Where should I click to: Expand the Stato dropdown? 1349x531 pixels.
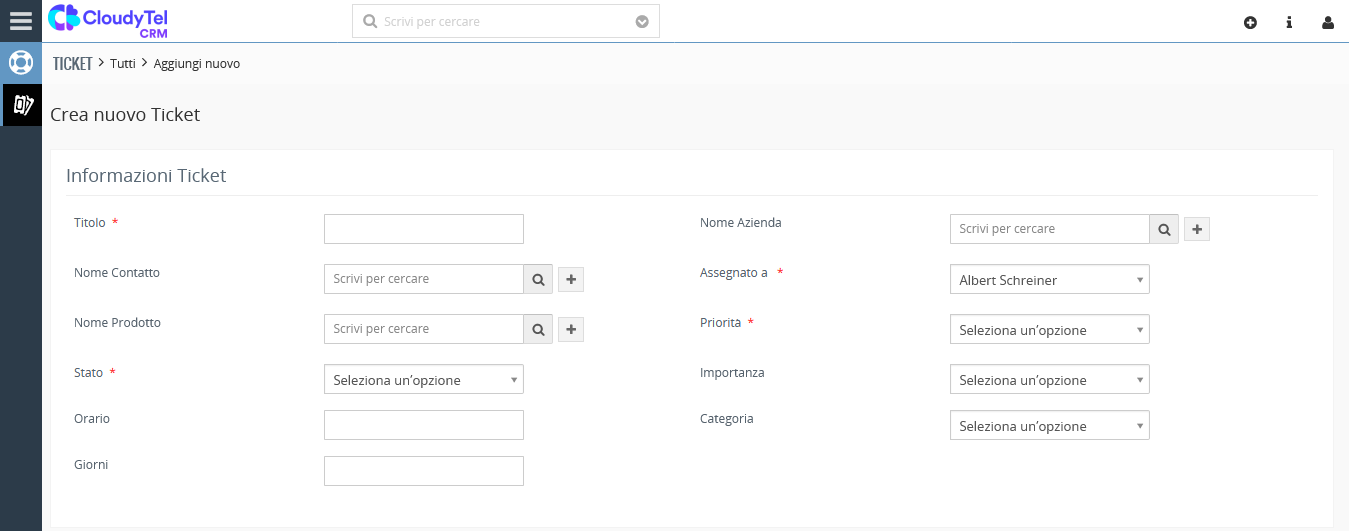click(x=423, y=380)
